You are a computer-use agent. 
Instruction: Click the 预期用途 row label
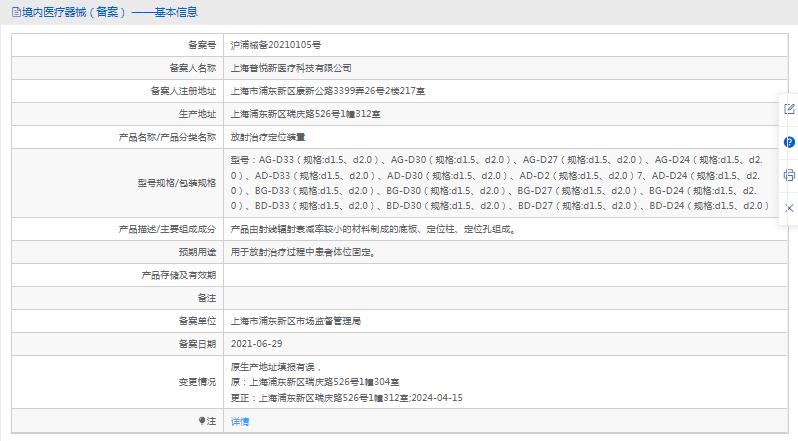coord(197,252)
